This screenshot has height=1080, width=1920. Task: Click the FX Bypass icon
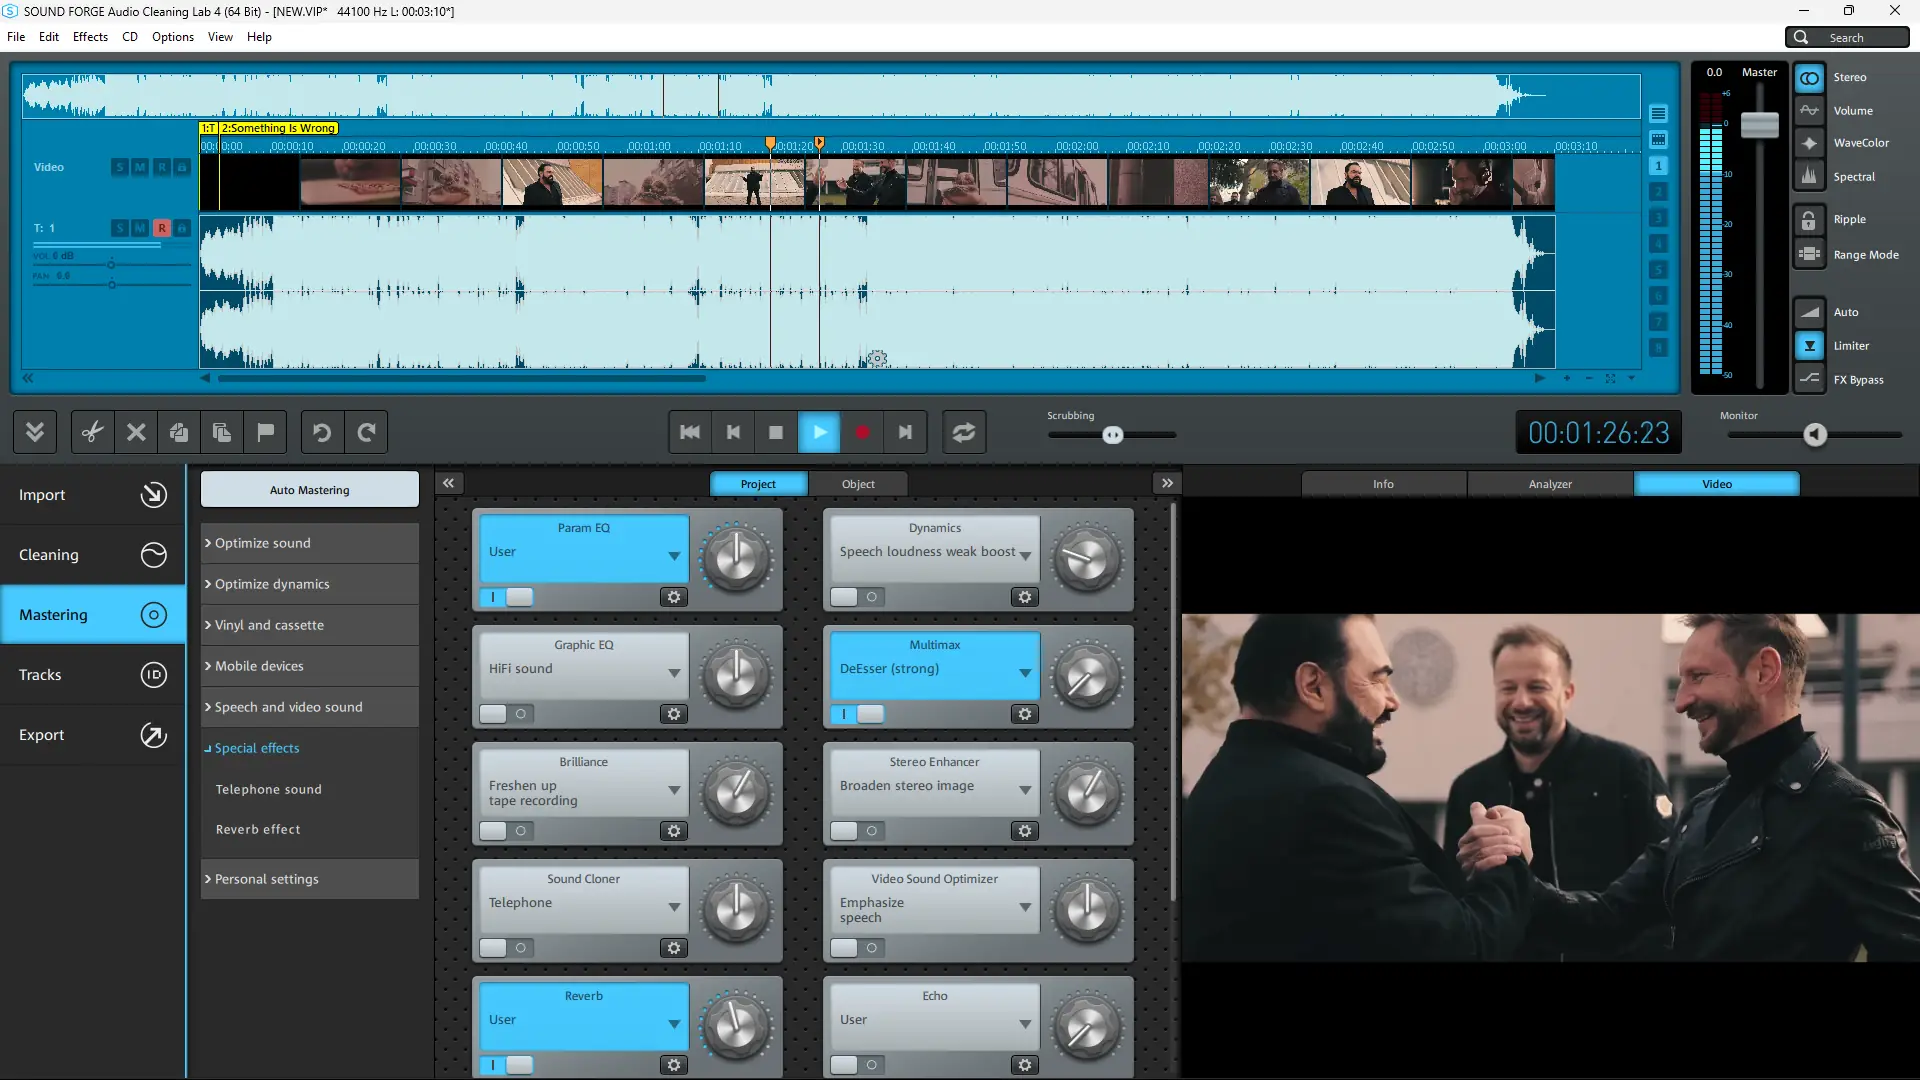click(x=1809, y=379)
